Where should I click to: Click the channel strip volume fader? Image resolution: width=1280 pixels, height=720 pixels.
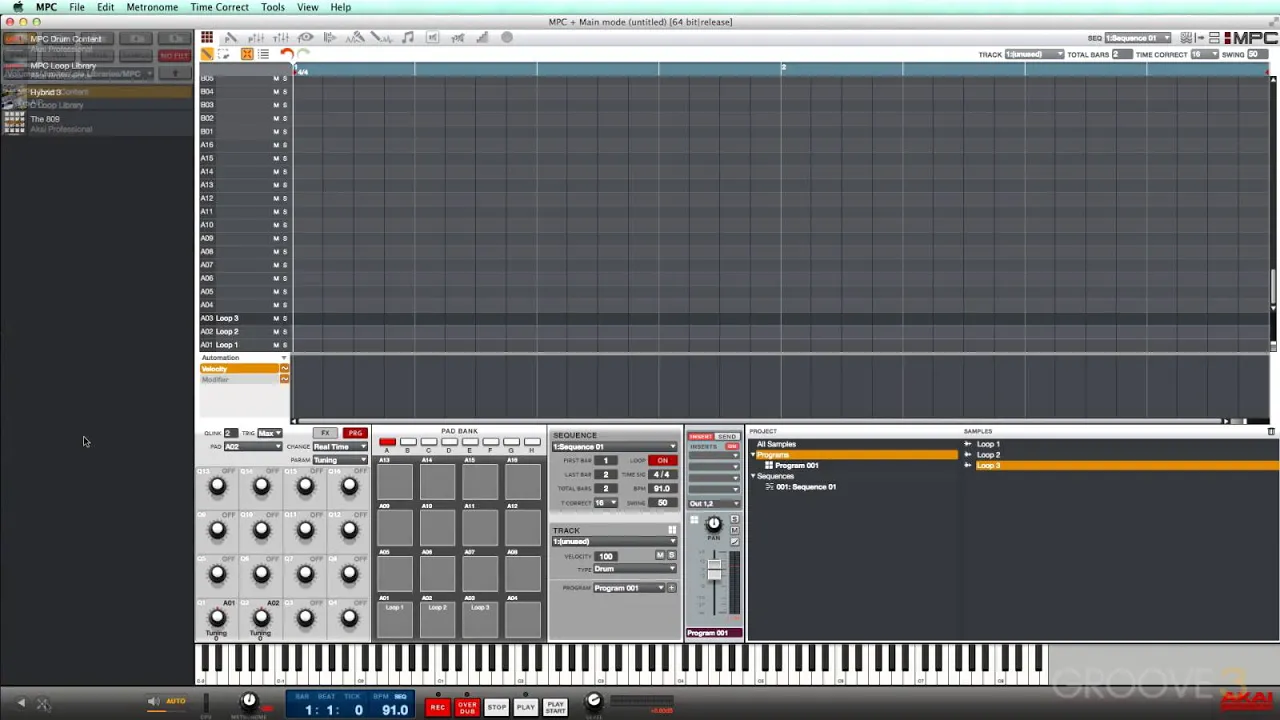click(x=714, y=569)
